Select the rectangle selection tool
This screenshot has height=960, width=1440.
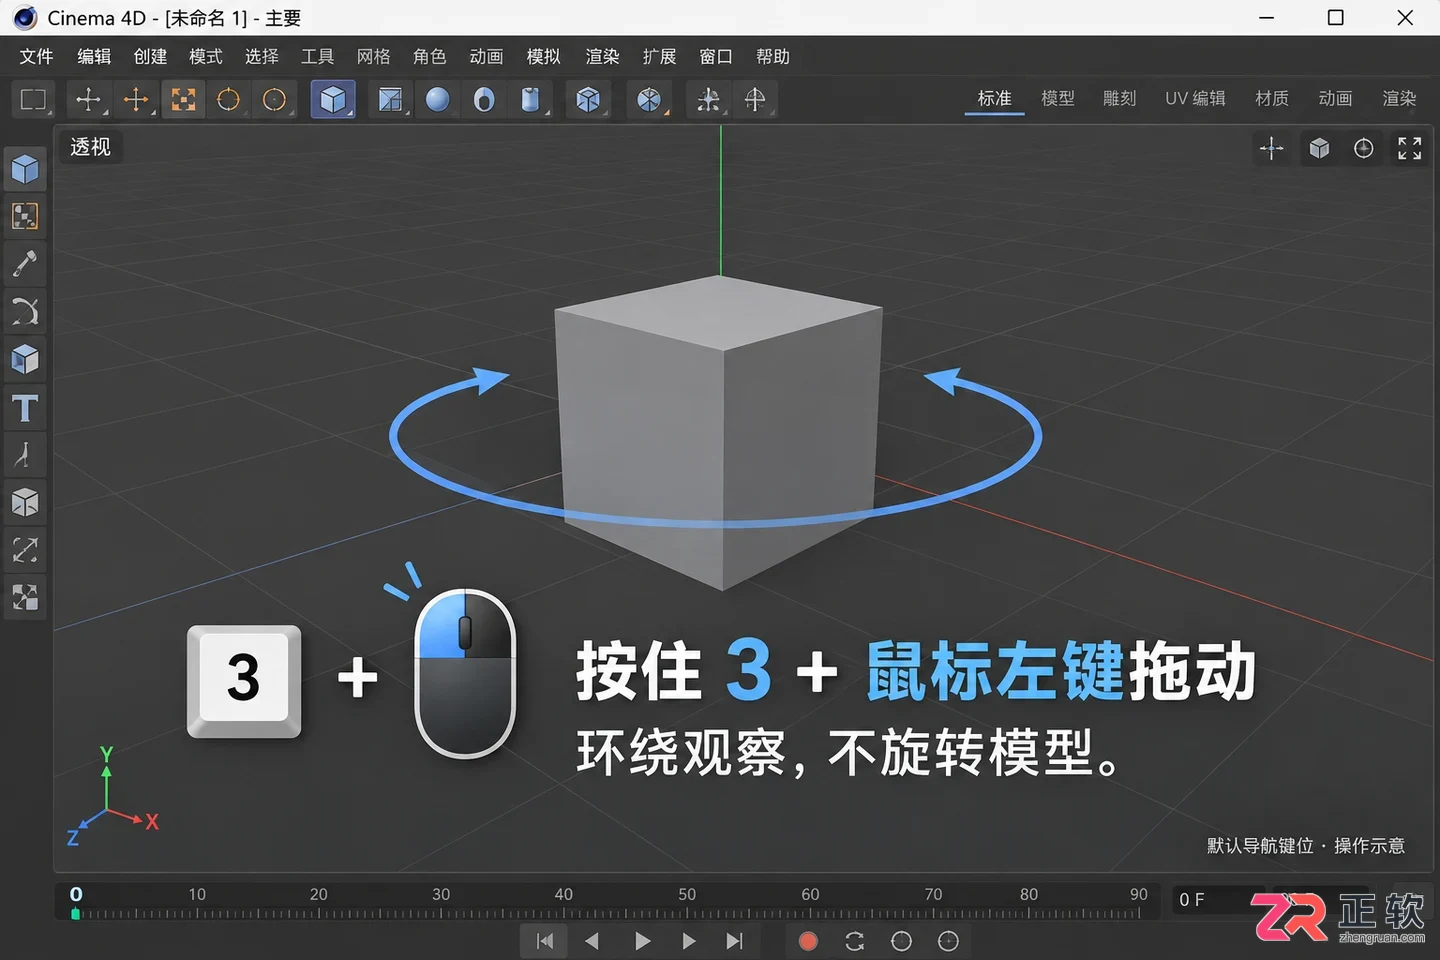[x=33, y=99]
